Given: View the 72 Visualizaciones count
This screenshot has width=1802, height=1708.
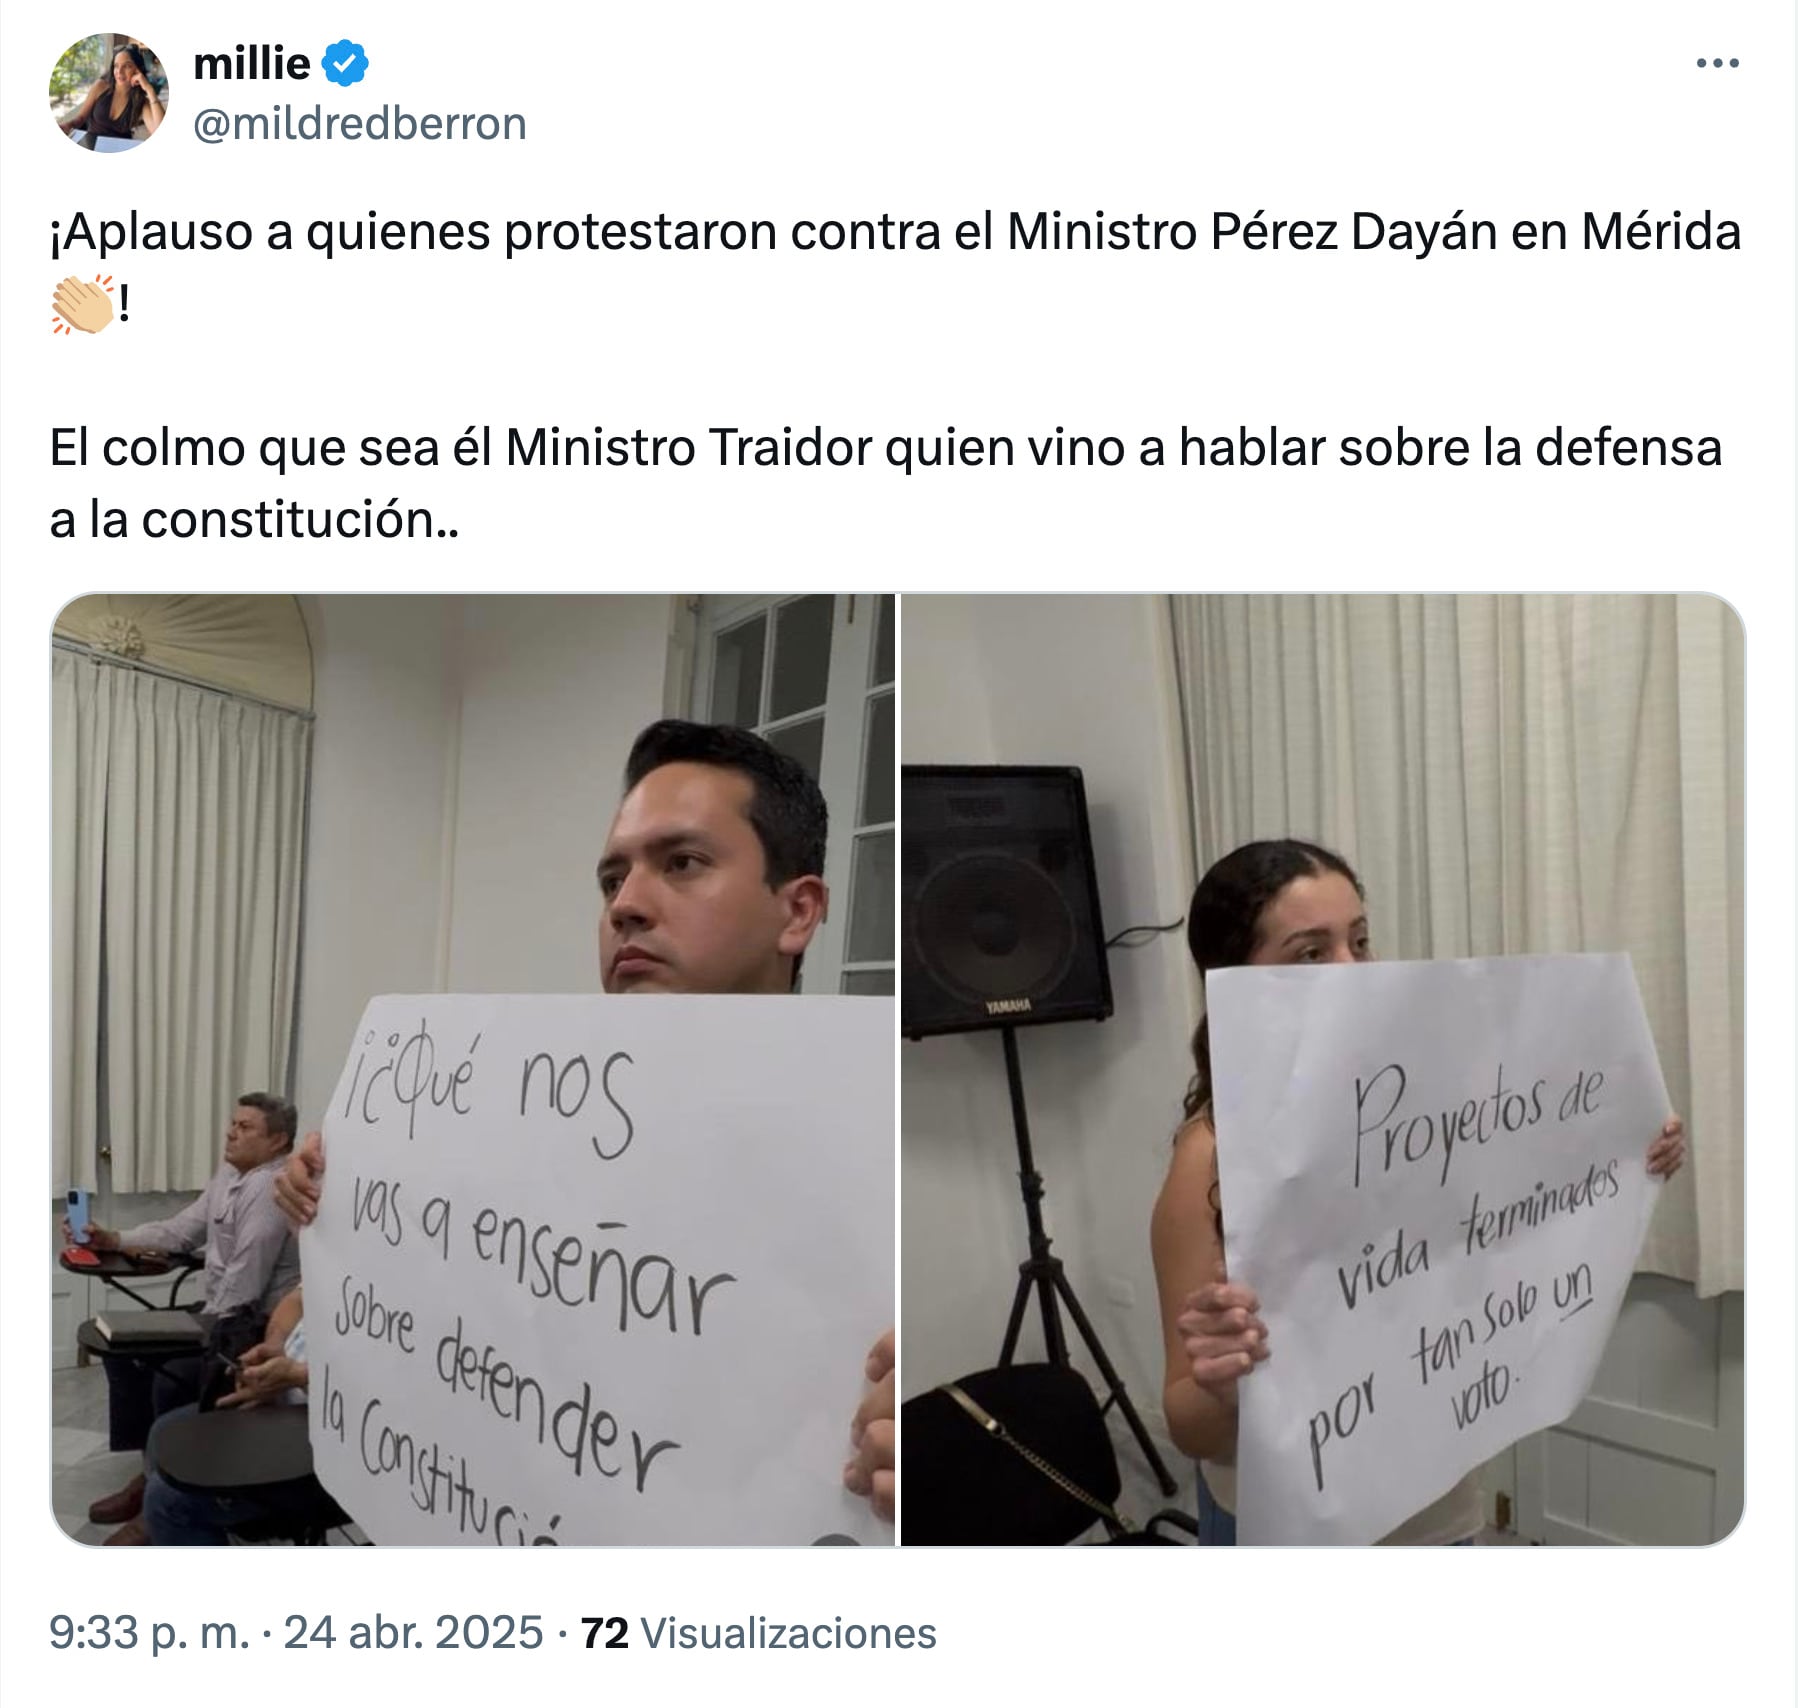Looking at the screenshot, I should click(758, 1634).
